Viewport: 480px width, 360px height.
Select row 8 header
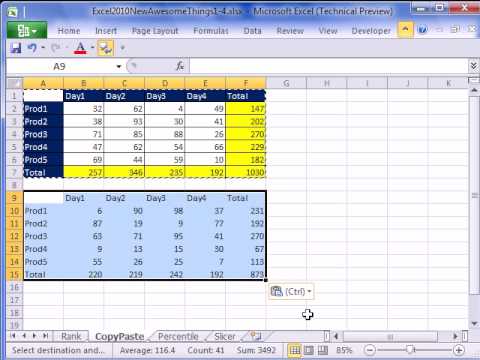pos(15,185)
